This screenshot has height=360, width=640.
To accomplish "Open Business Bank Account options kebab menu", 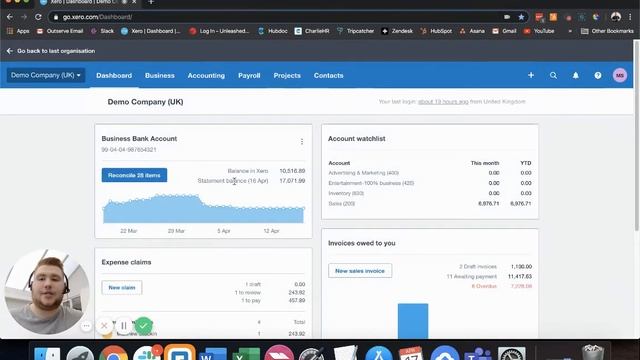I will [302, 141].
